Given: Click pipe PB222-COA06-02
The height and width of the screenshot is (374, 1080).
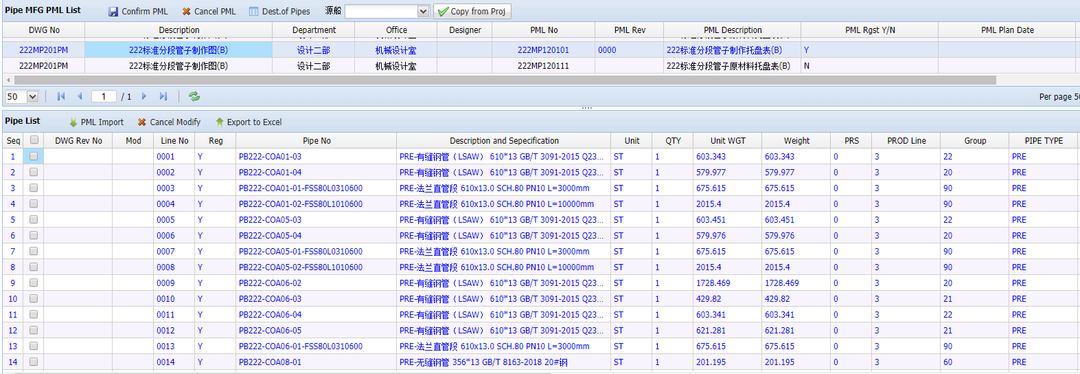Looking at the screenshot, I should tap(270, 283).
